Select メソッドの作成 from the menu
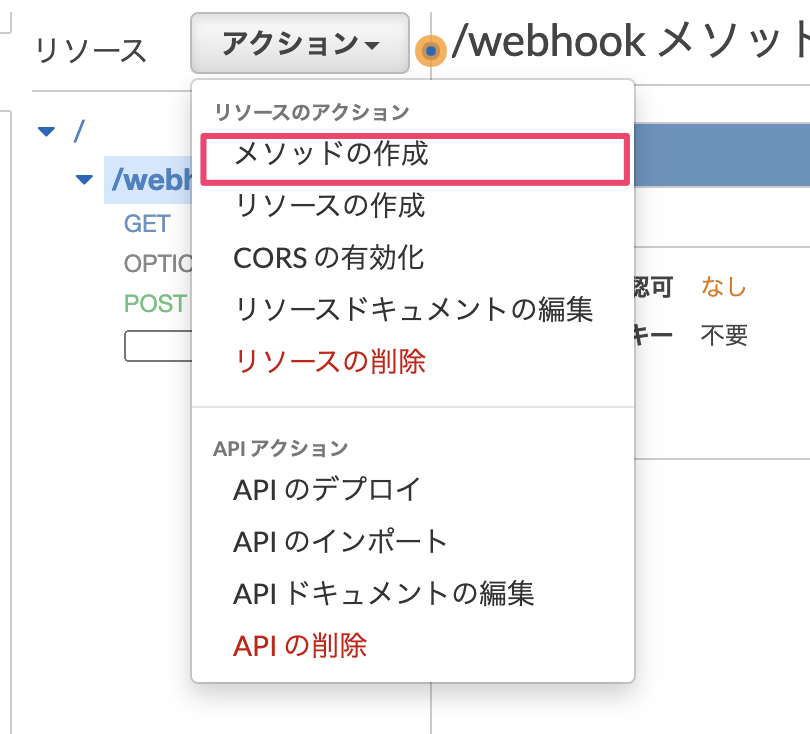810x734 pixels. 415,159
